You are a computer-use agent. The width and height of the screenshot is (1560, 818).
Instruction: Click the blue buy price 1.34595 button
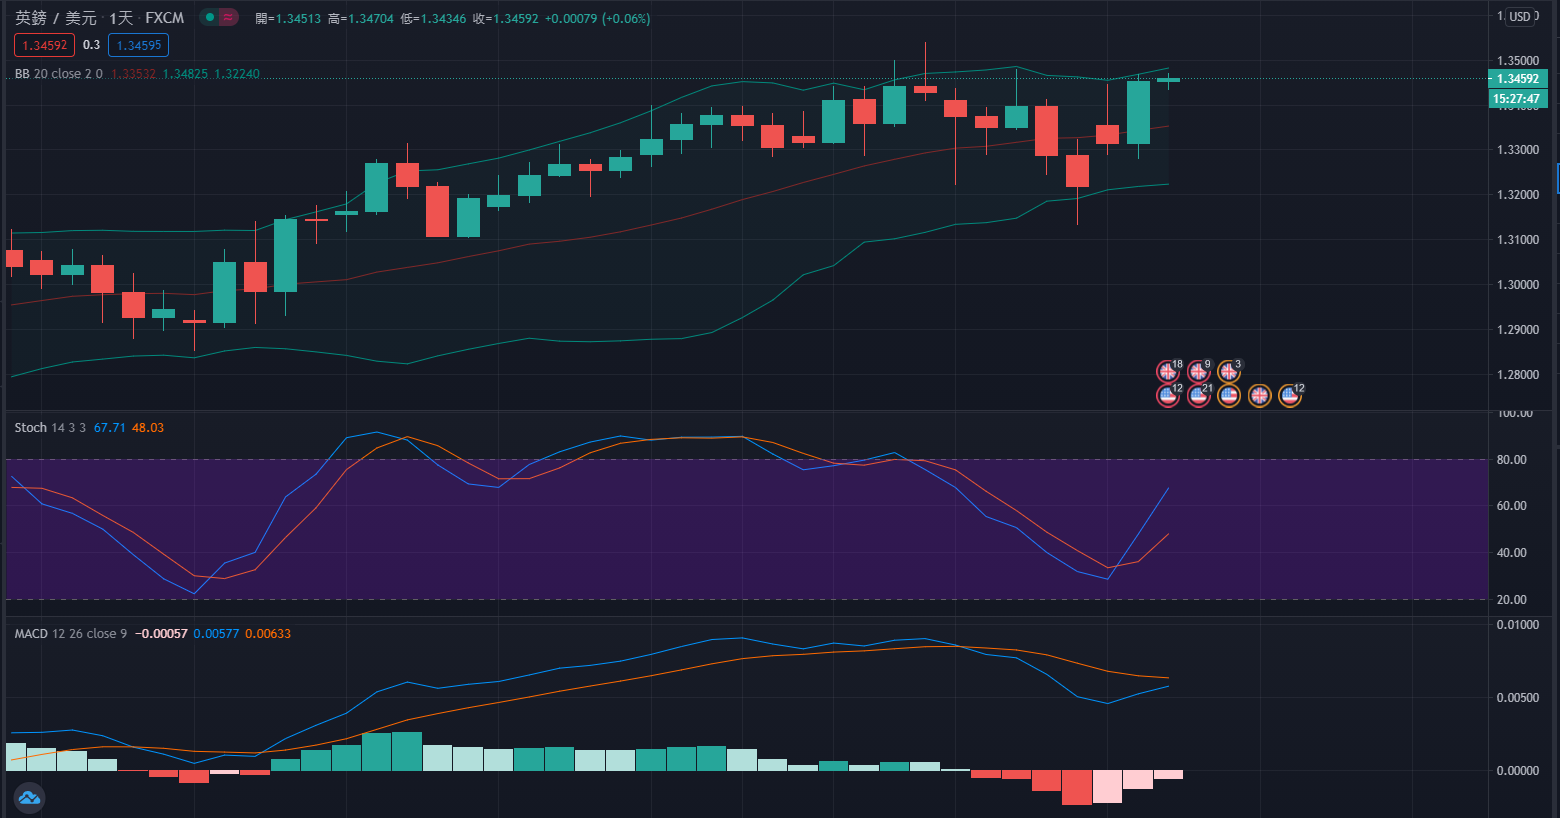[x=138, y=45]
